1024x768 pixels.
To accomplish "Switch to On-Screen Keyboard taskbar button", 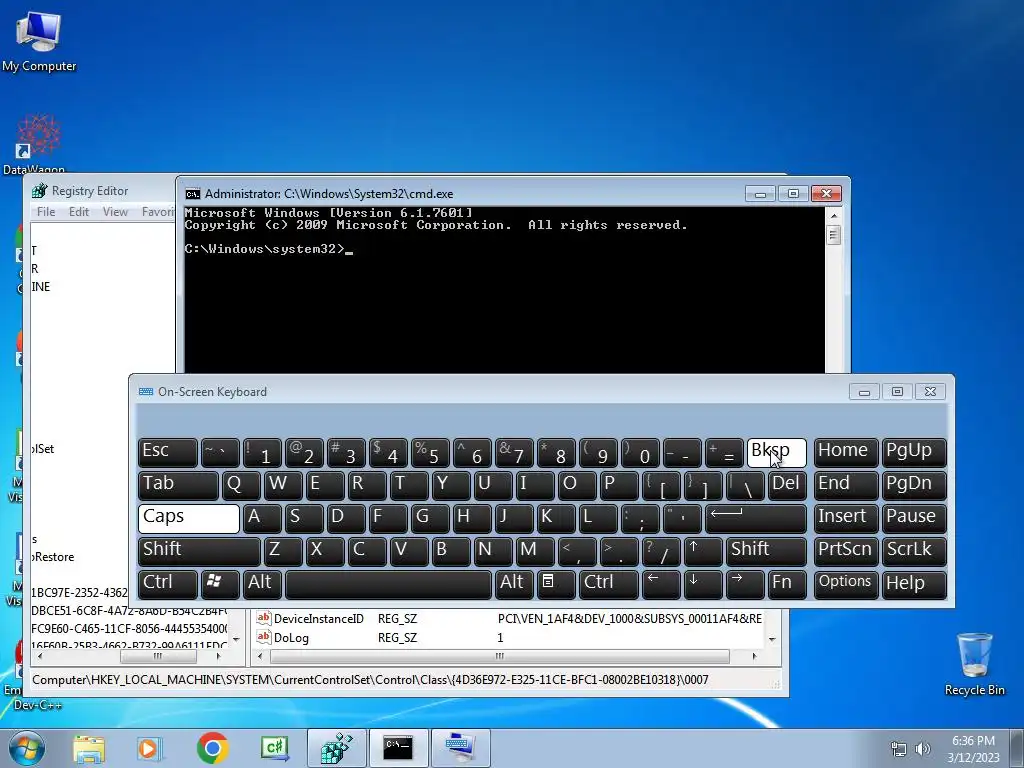I will tap(460, 748).
